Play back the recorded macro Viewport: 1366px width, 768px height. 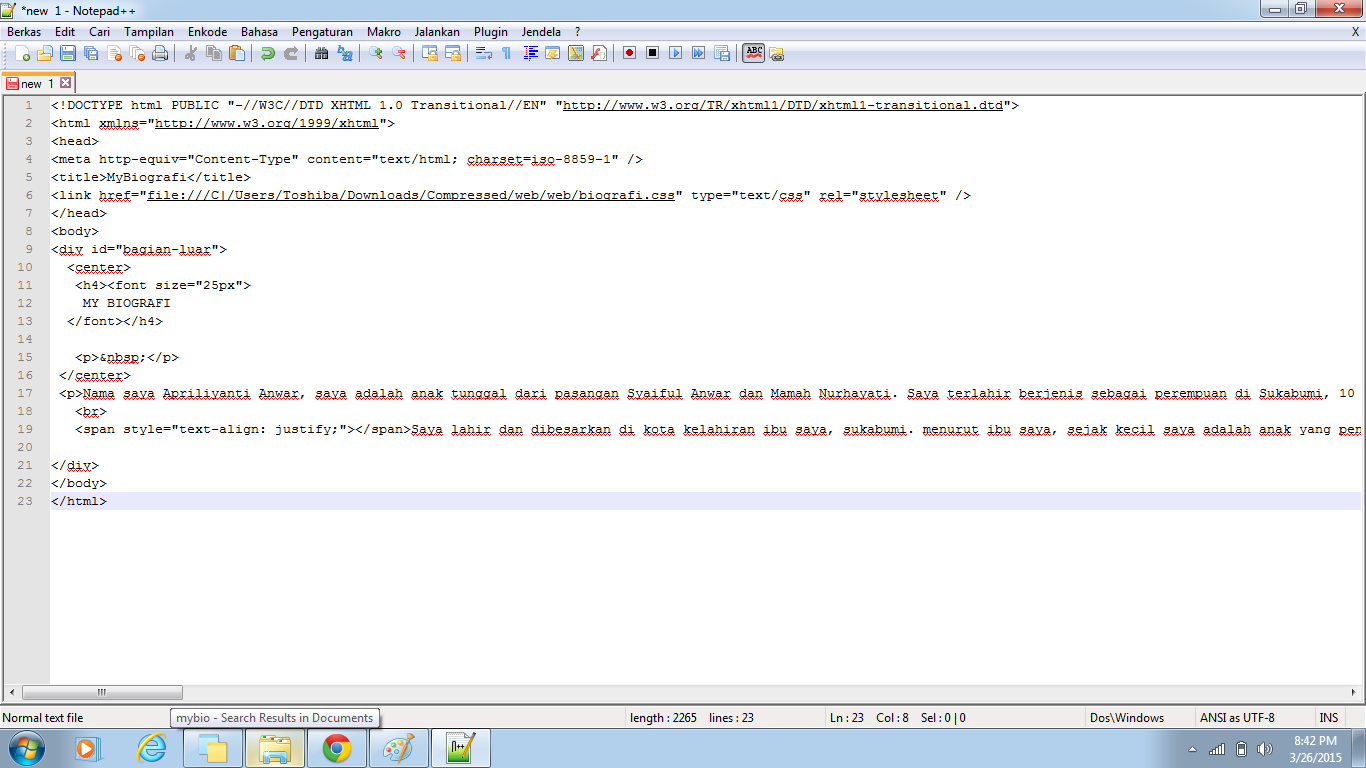tap(675, 53)
